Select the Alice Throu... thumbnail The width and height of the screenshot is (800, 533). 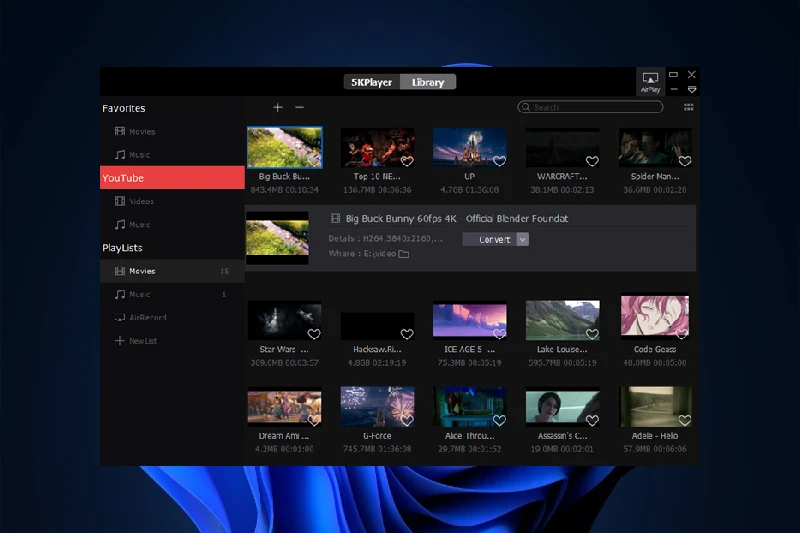tap(470, 407)
